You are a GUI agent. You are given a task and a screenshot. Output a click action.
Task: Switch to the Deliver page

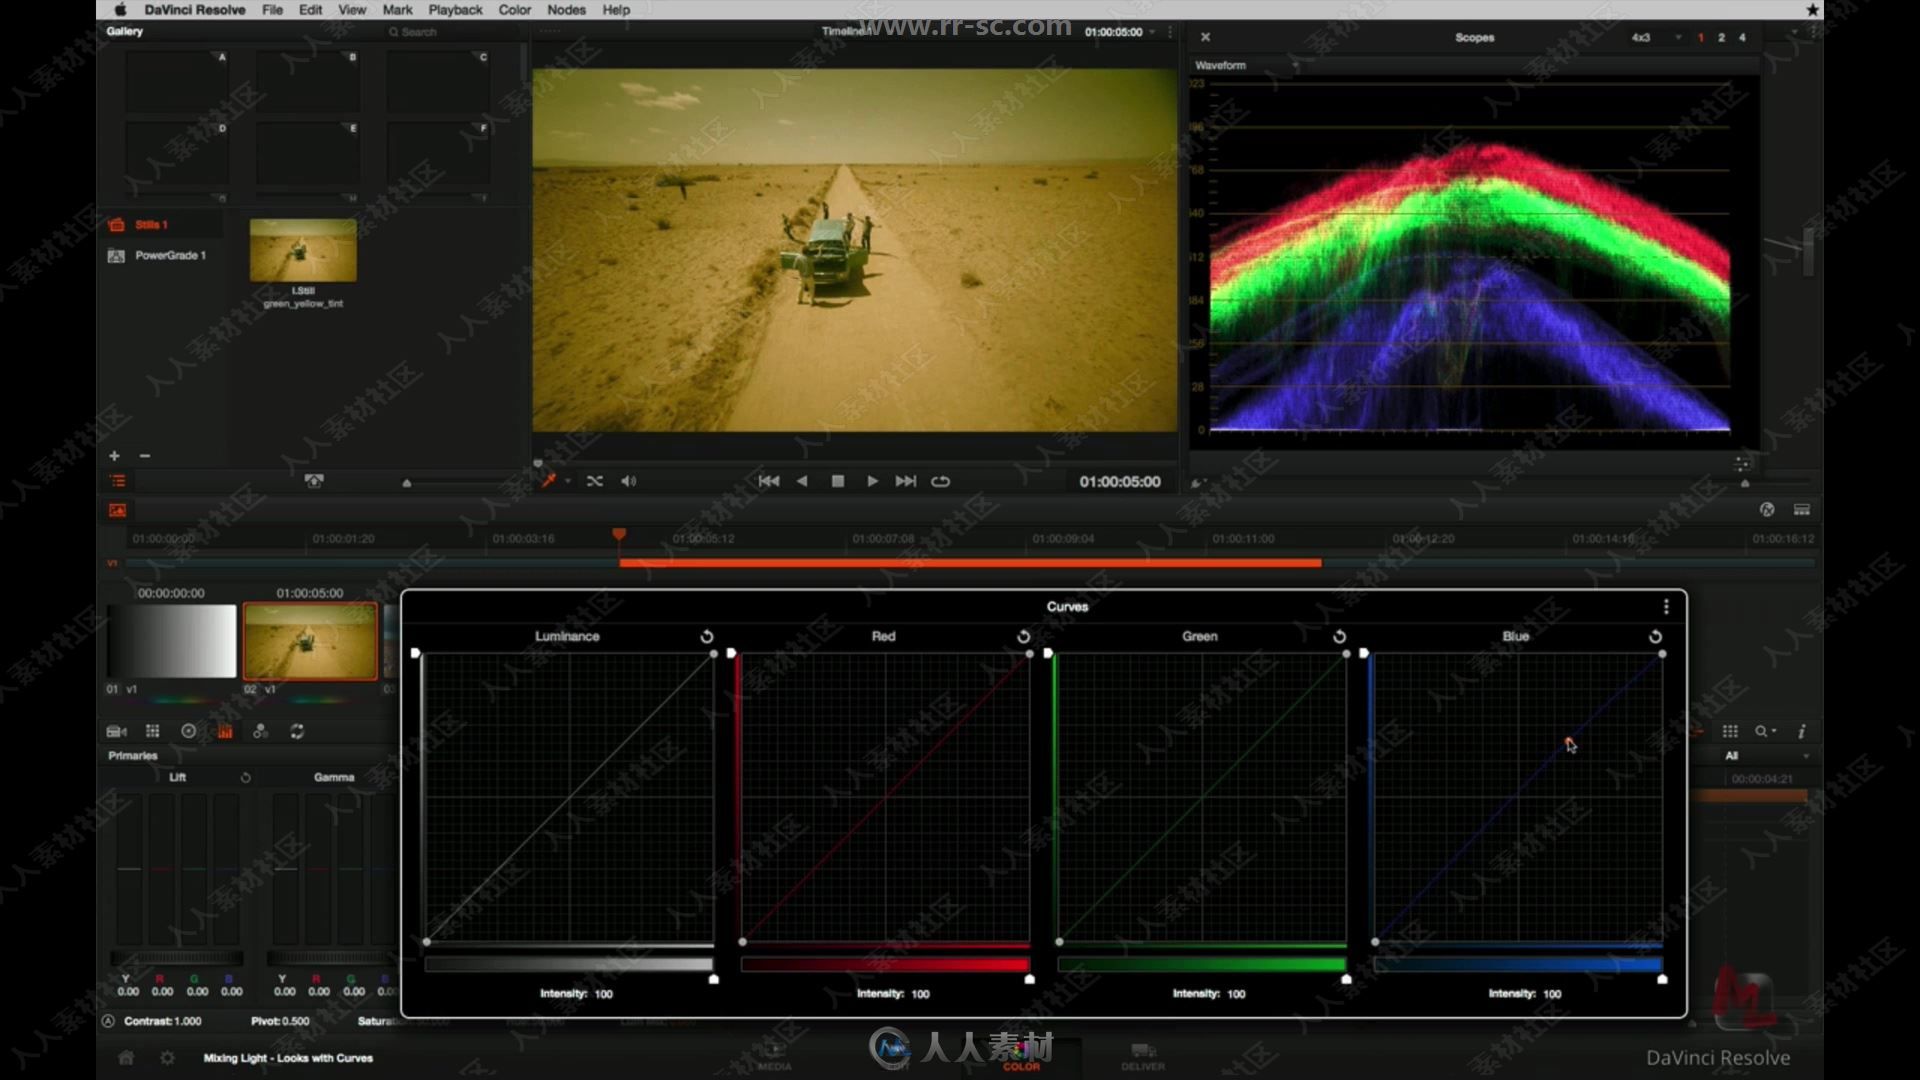[1143, 1057]
